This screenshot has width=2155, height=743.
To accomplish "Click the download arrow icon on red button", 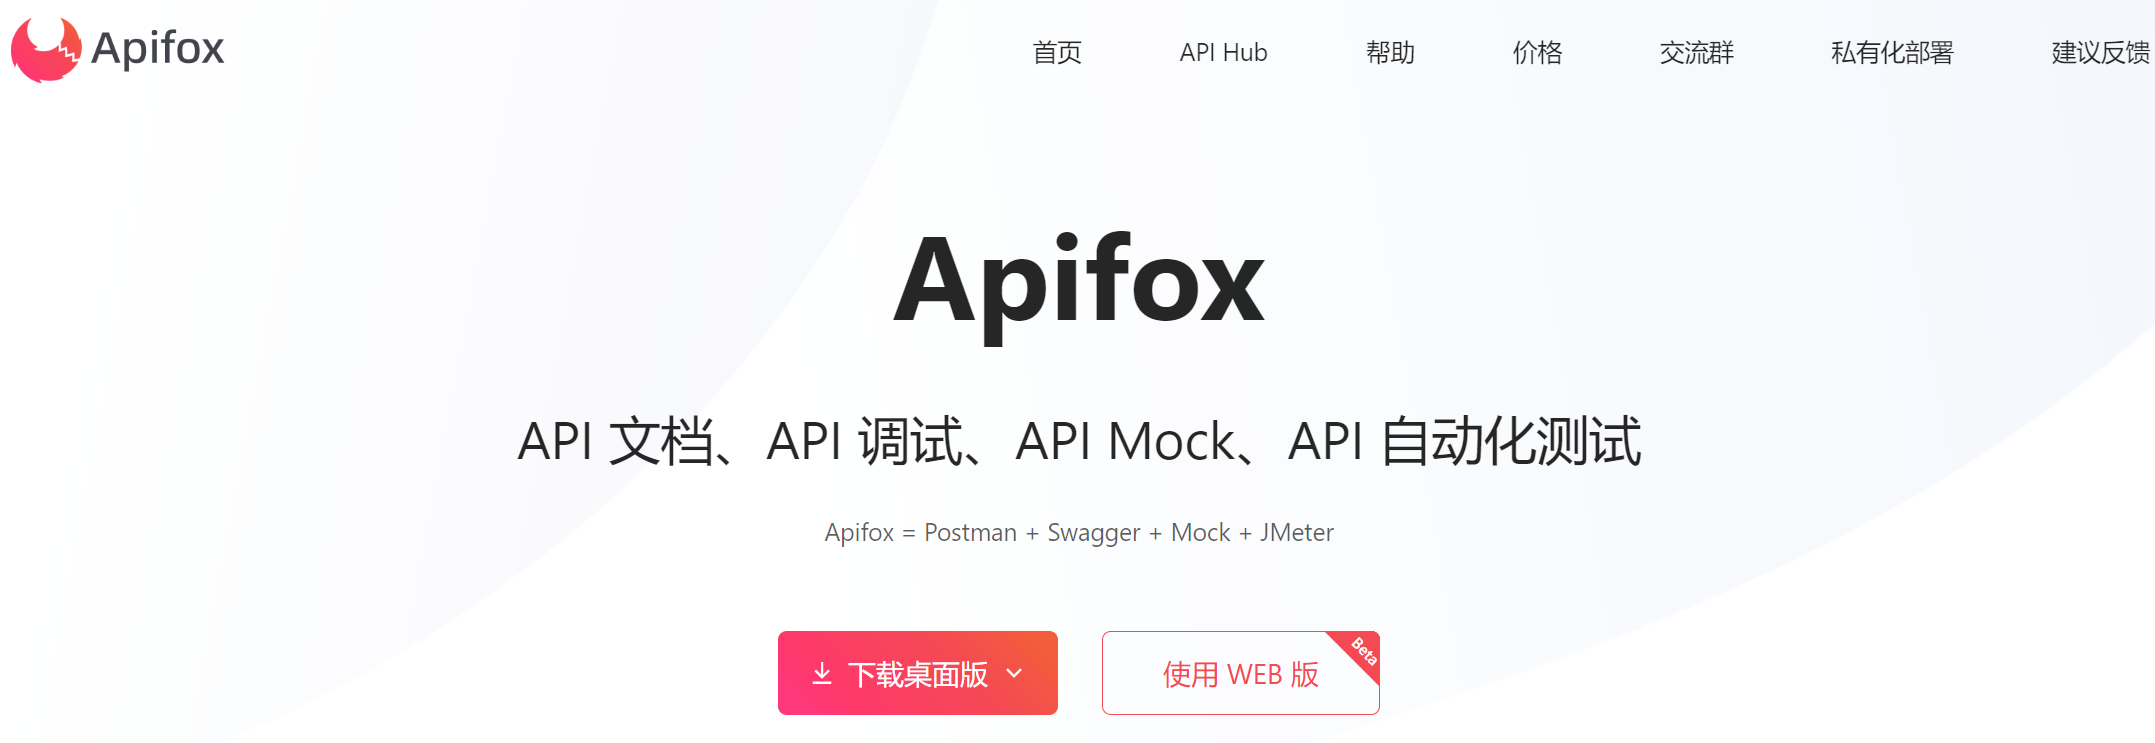I will pyautogui.click(x=822, y=674).
